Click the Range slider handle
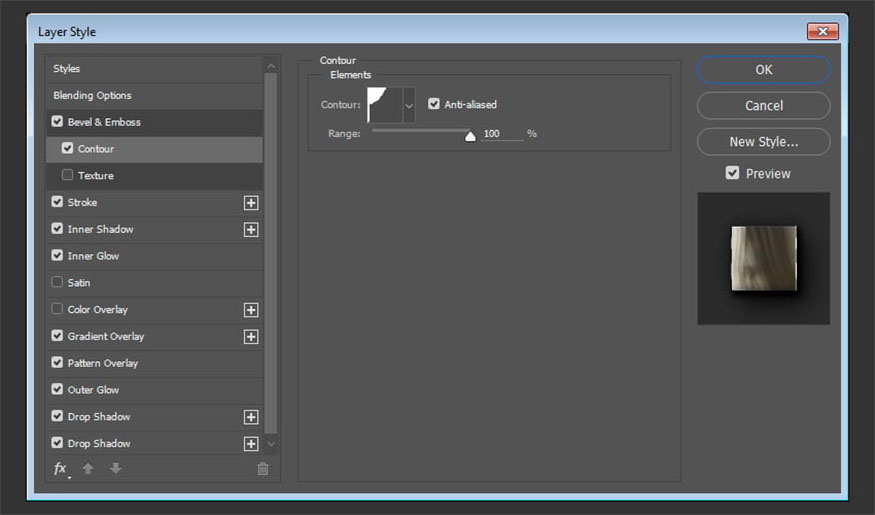The image size is (875, 515). (470, 136)
